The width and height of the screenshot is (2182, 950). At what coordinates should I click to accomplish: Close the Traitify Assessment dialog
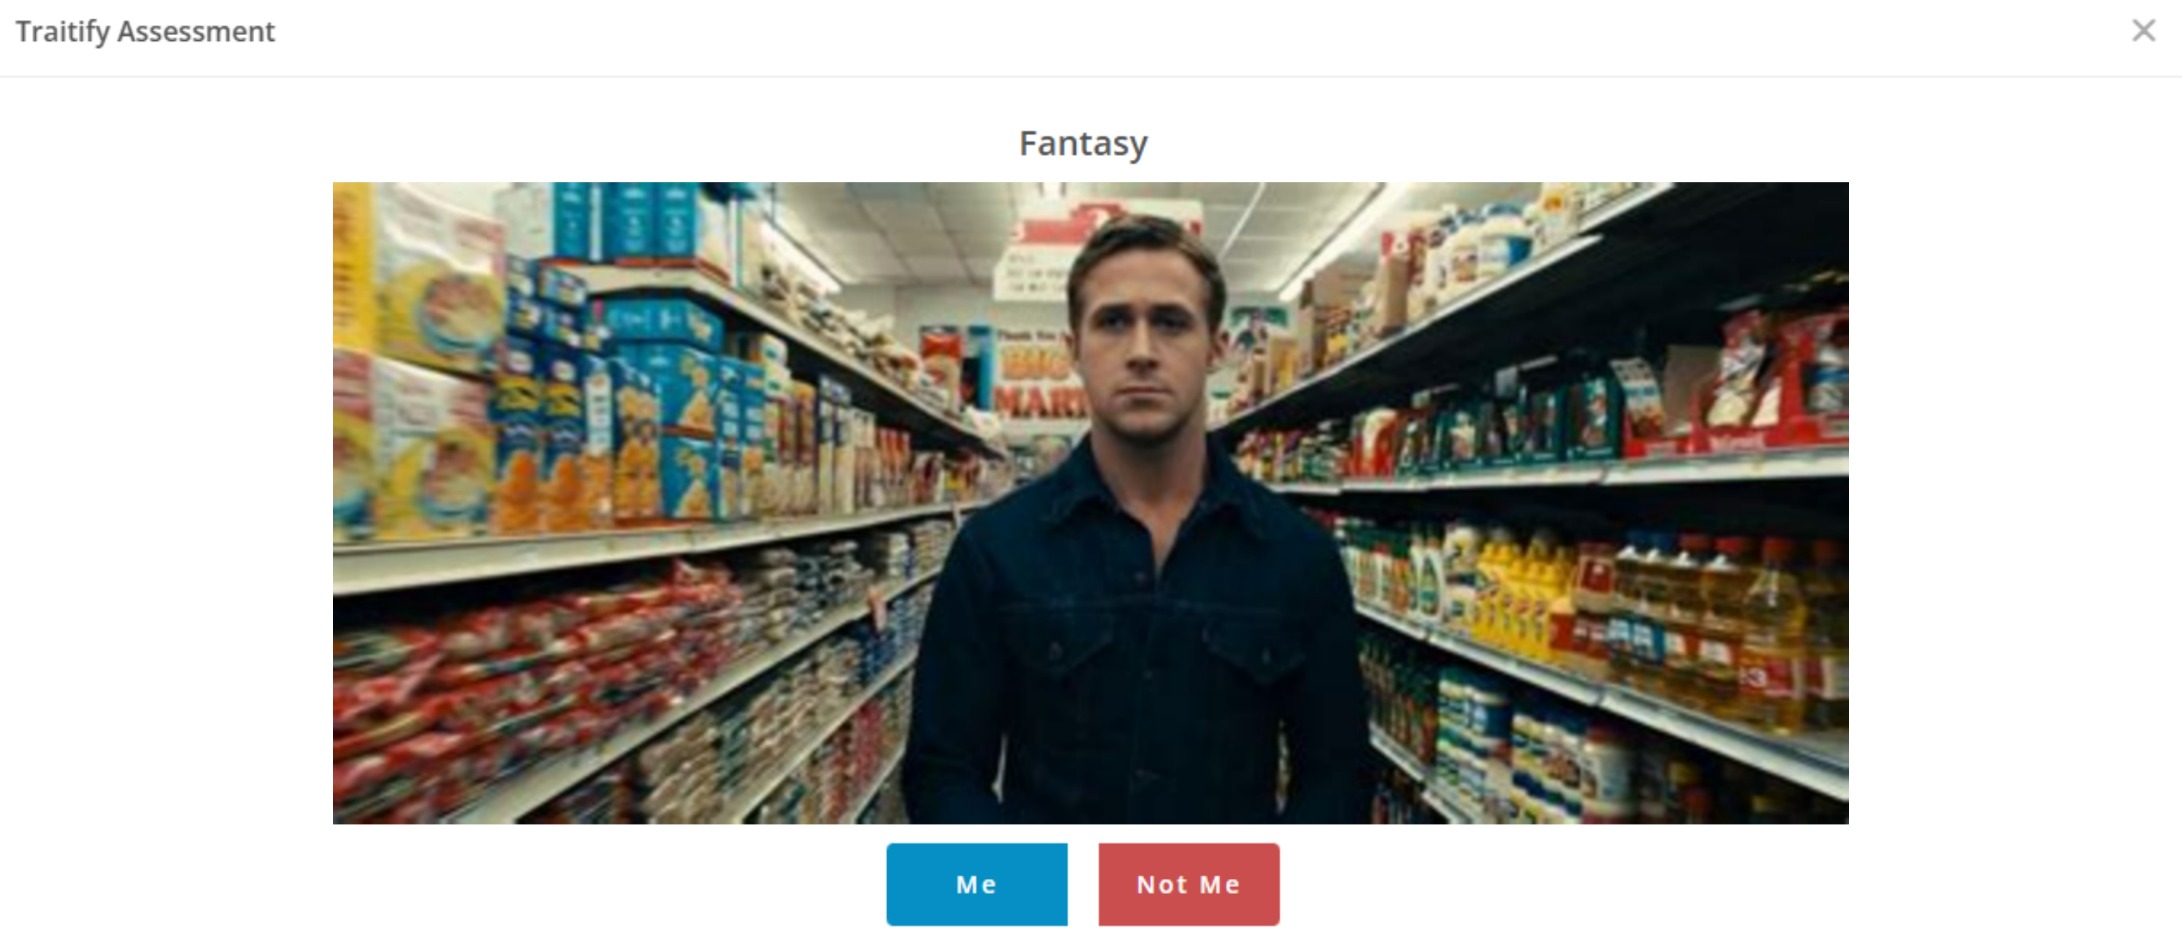click(2143, 31)
